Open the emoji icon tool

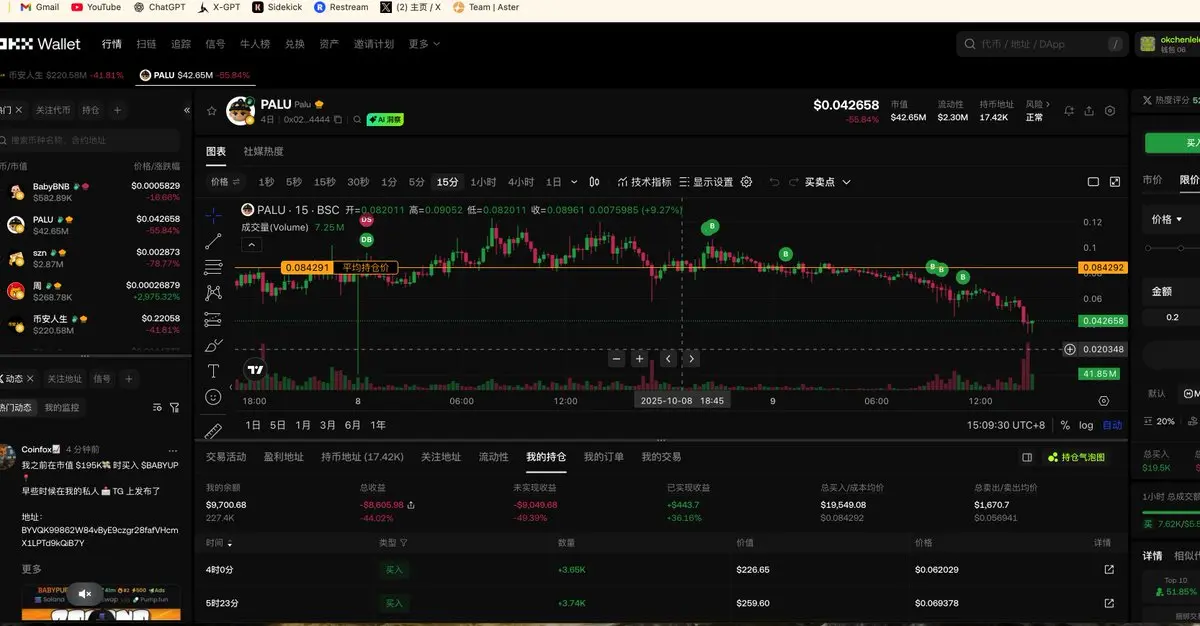[213, 397]
